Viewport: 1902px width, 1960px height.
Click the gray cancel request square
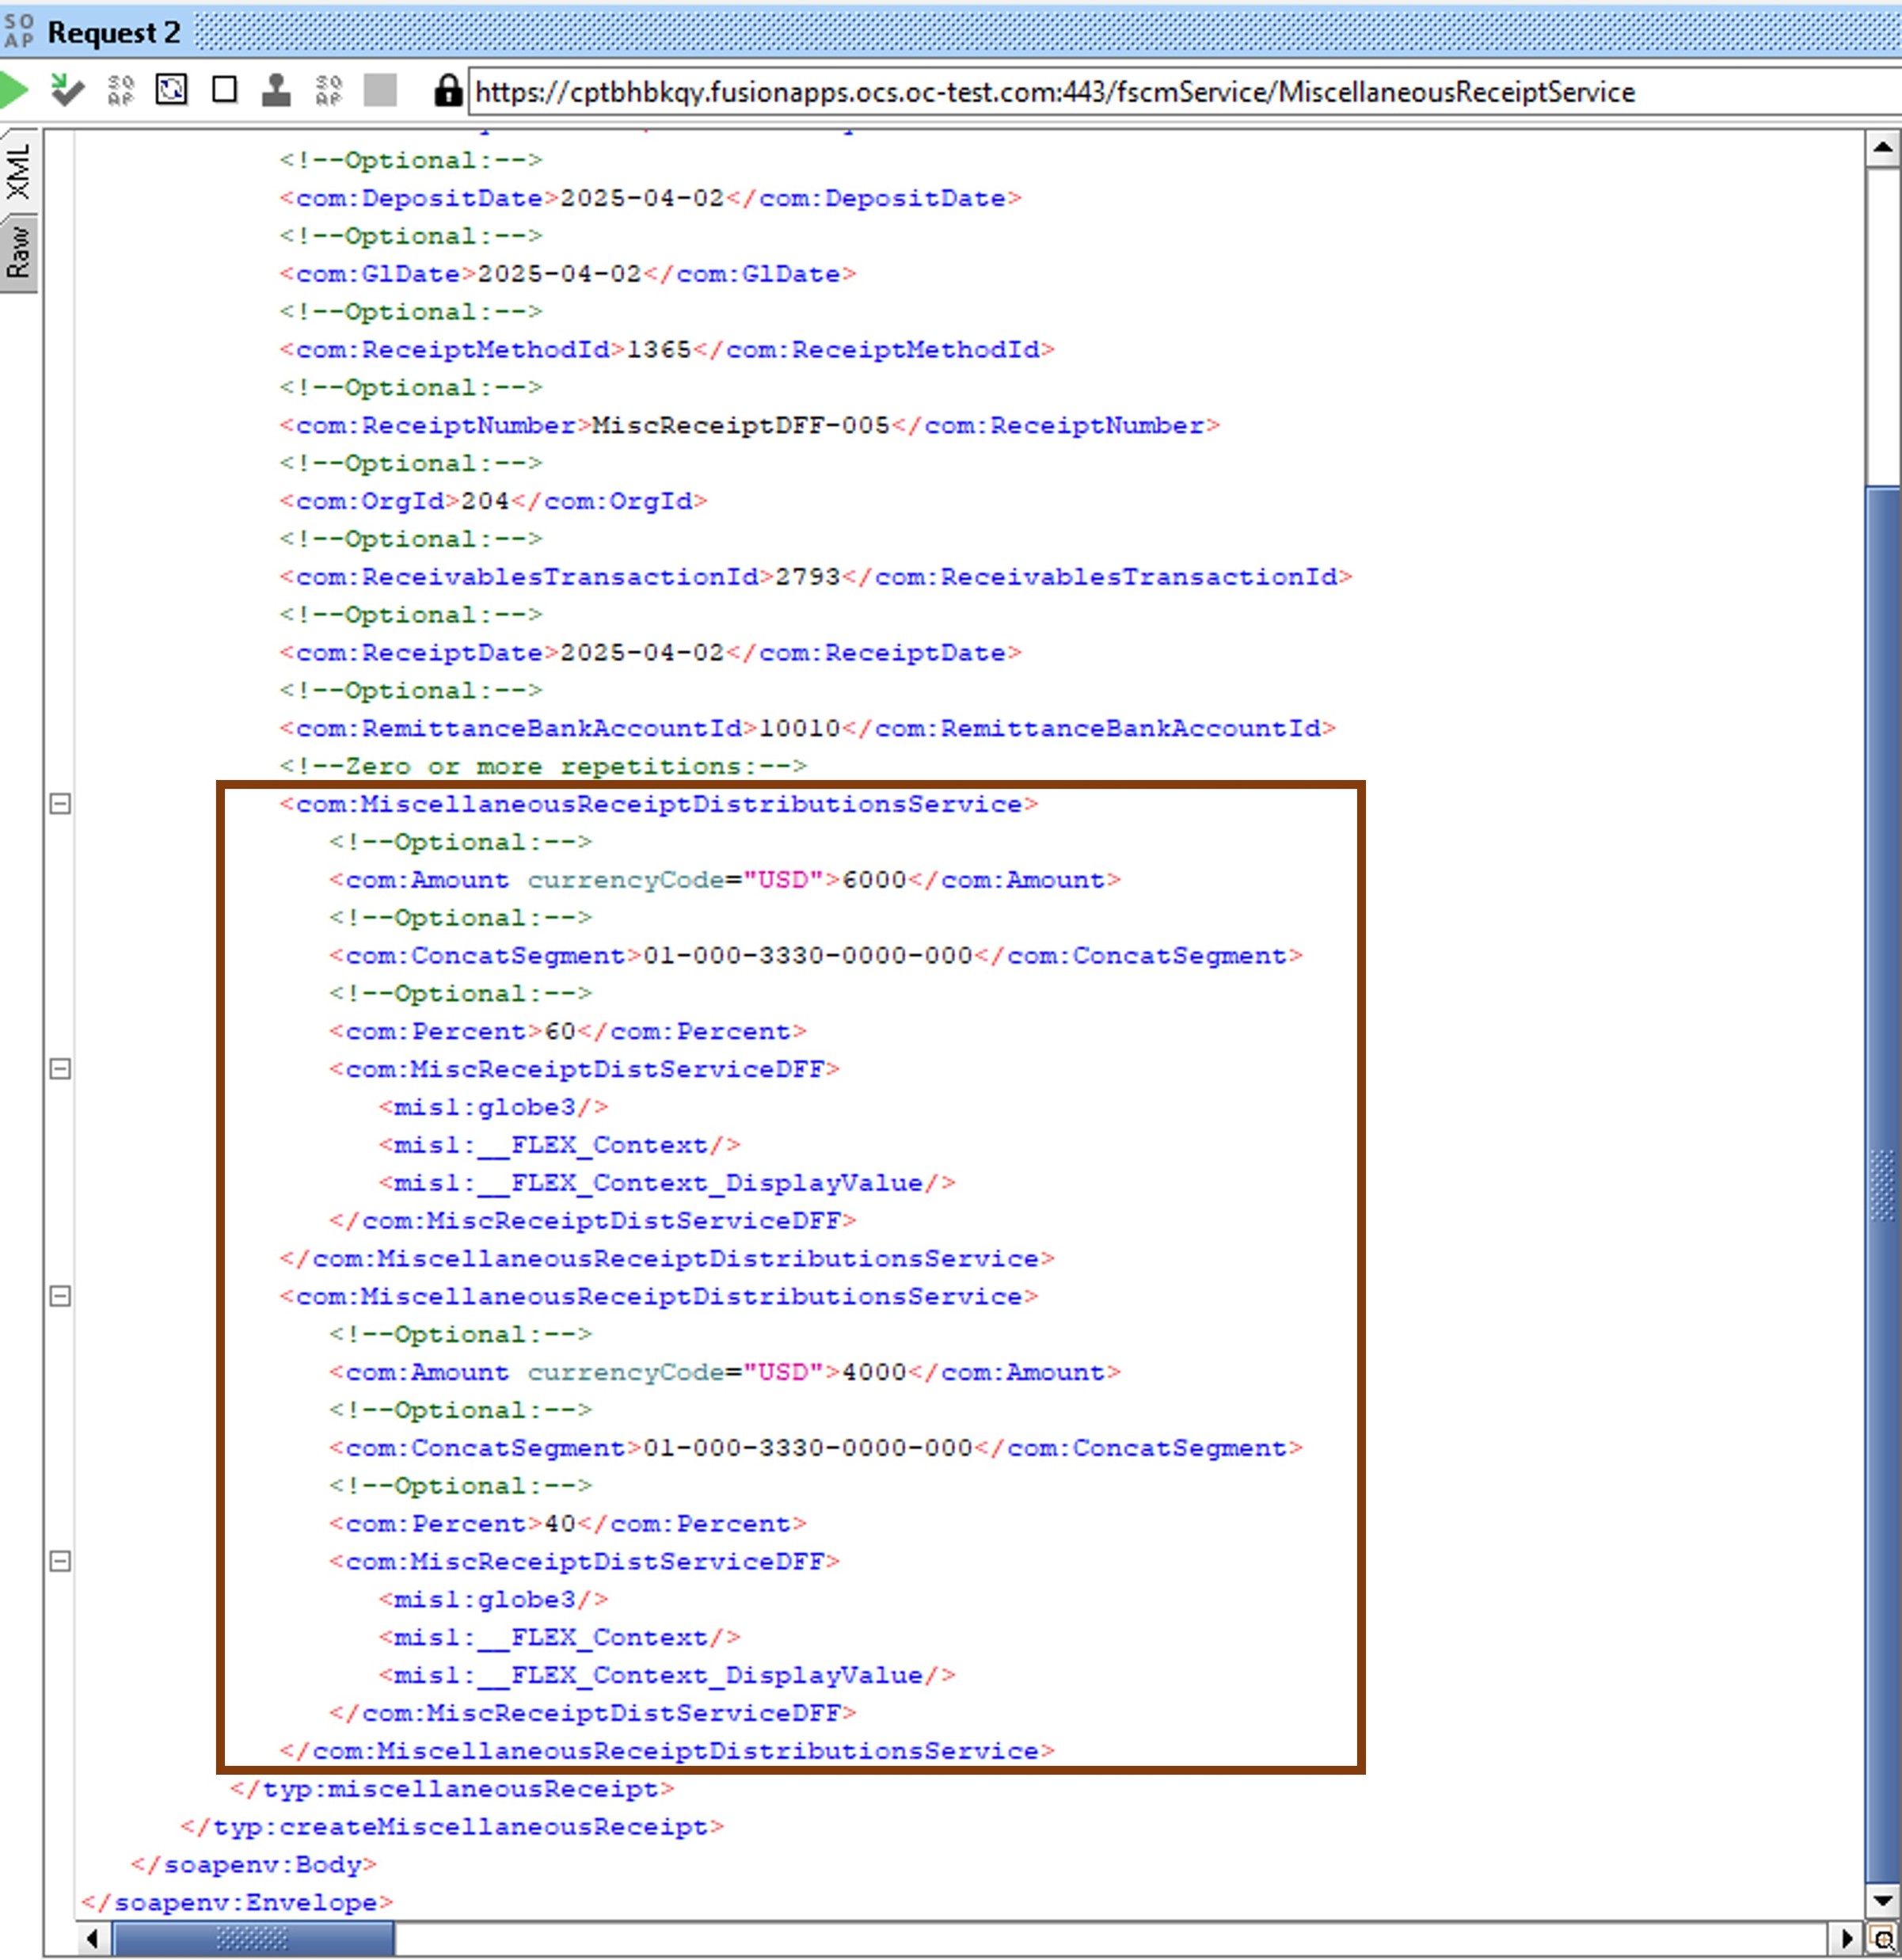(x=380, y=91)
